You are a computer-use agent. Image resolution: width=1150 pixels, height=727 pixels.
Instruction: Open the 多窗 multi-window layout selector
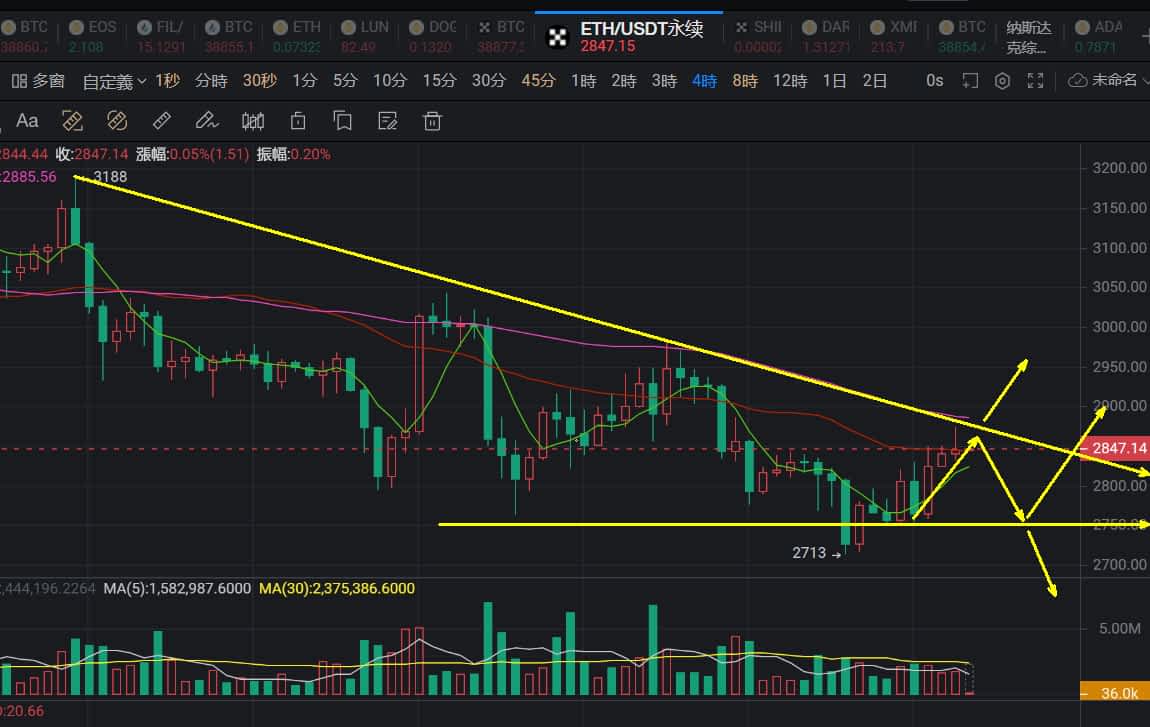pyautogui.click(x=38, y=81)
